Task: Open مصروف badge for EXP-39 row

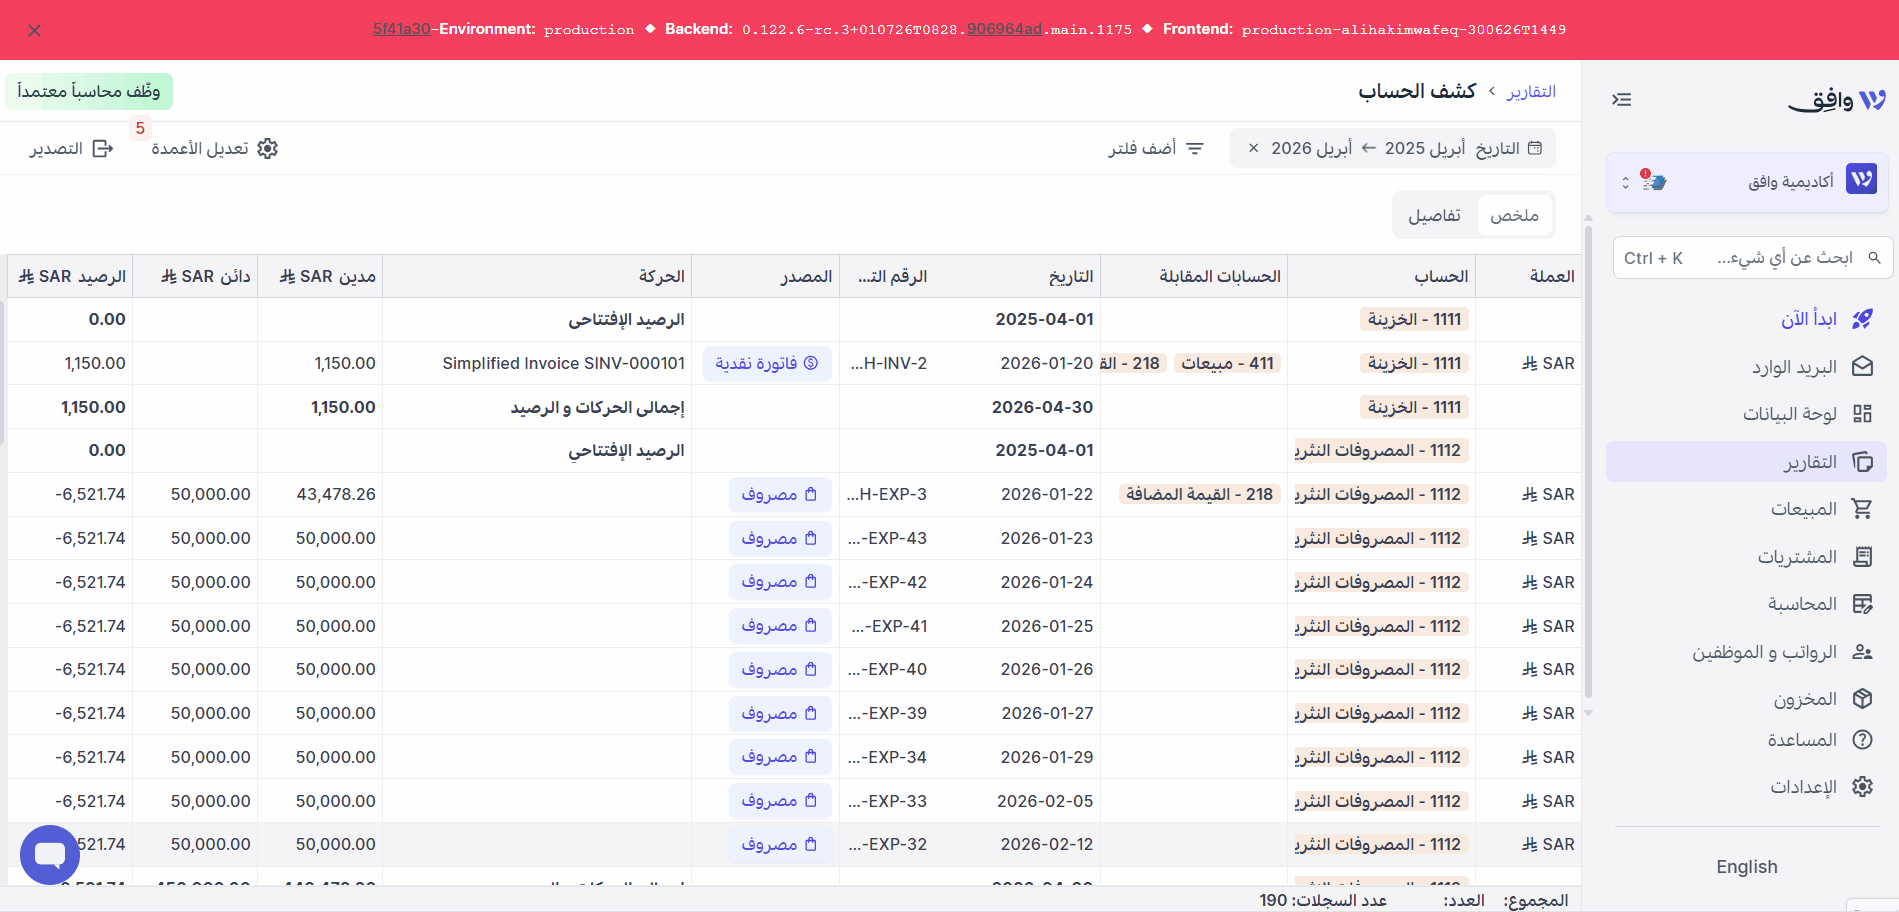Action: [779, 713]
